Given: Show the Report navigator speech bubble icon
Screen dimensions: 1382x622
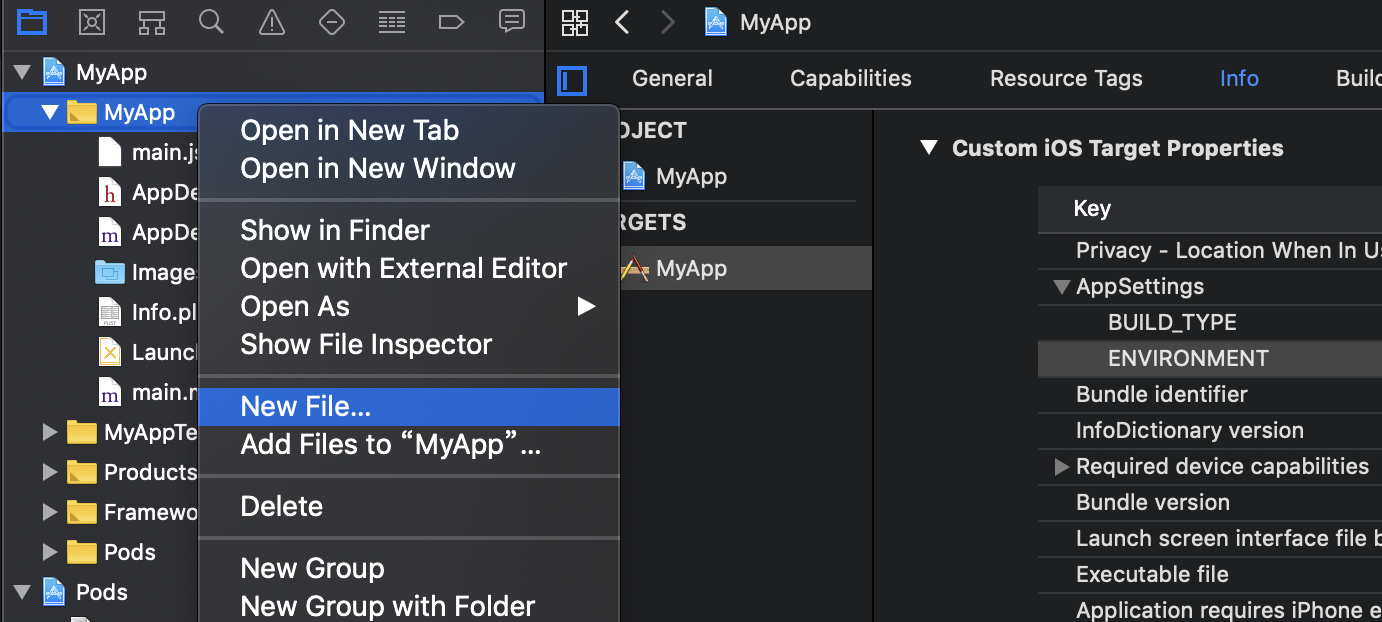Looking at the screenshot, I should pos(512,21).
